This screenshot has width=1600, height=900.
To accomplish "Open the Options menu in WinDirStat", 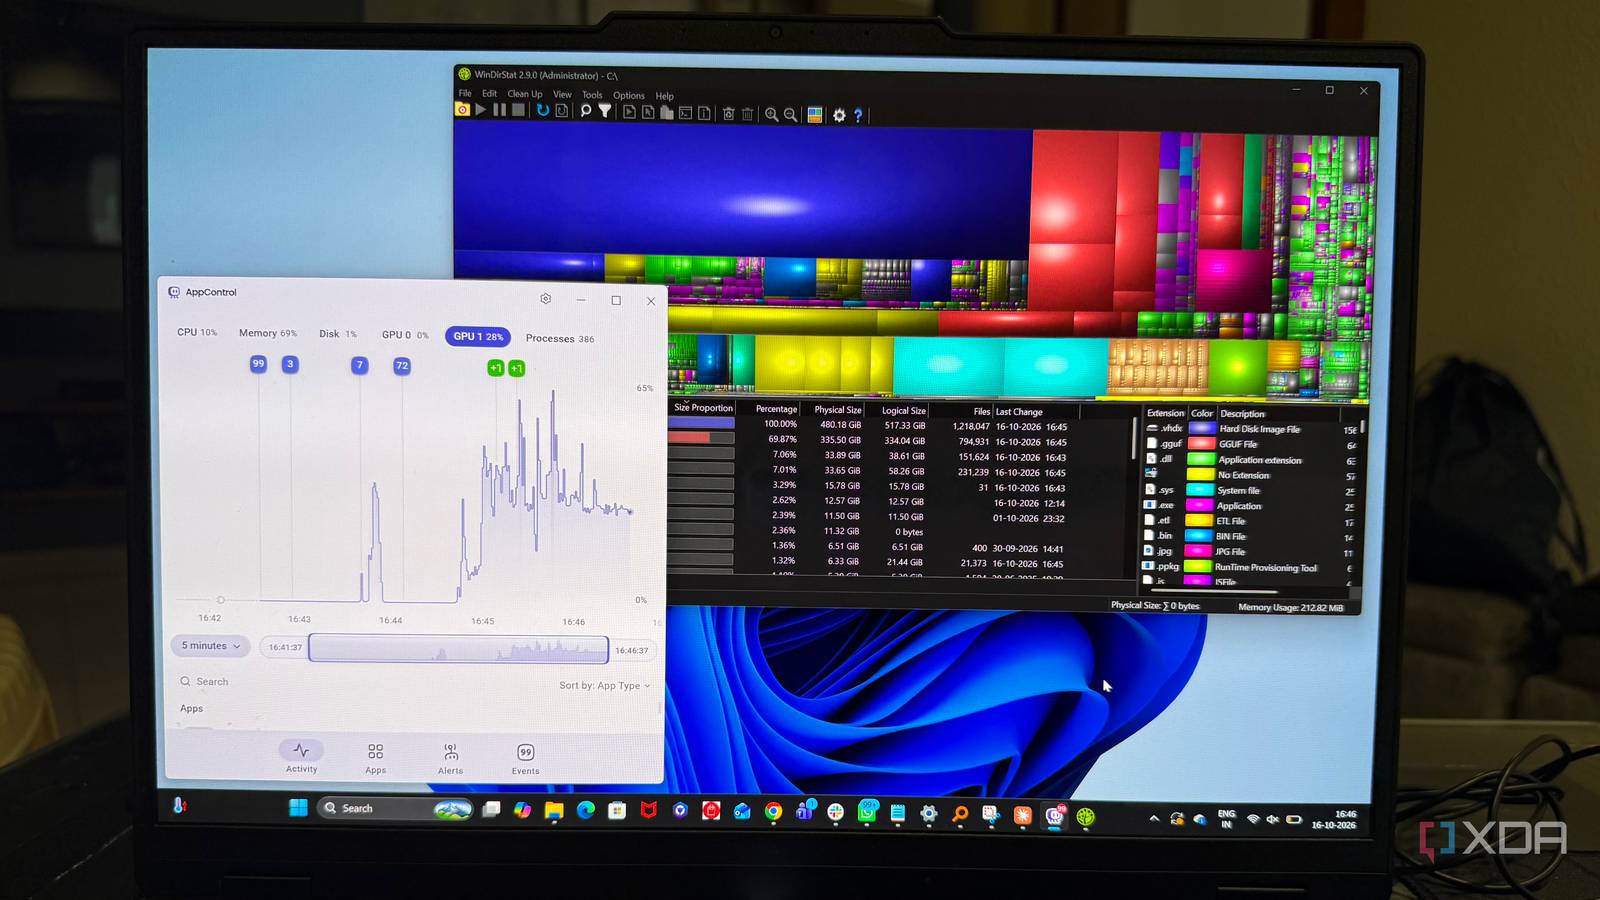I will [x=629, y=96].
